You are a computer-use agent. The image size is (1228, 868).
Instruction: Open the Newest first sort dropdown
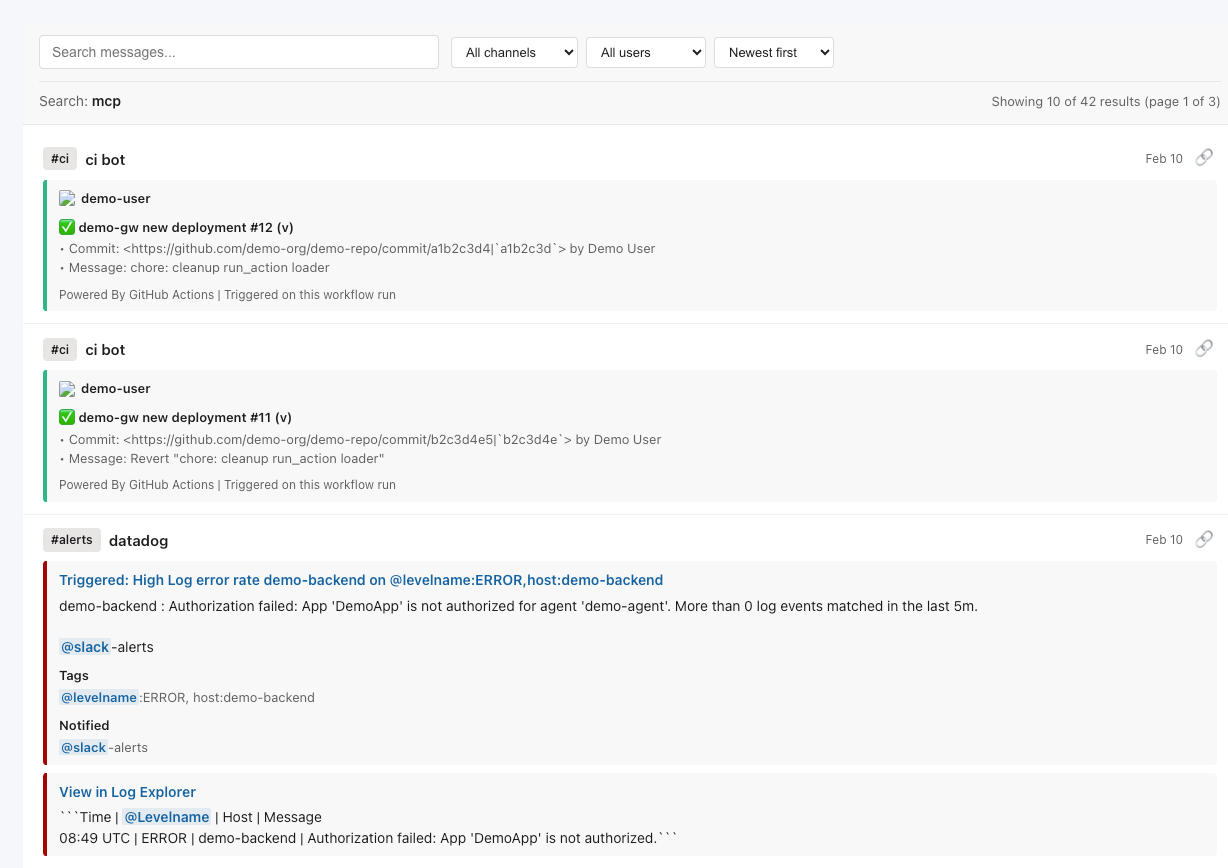pyautogui.click(x=774, y=52)
